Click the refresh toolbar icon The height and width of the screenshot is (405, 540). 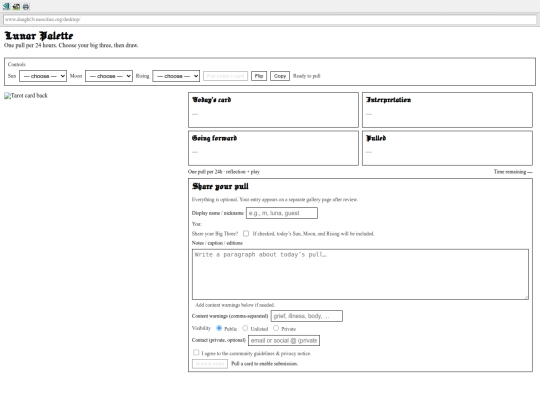16,6
